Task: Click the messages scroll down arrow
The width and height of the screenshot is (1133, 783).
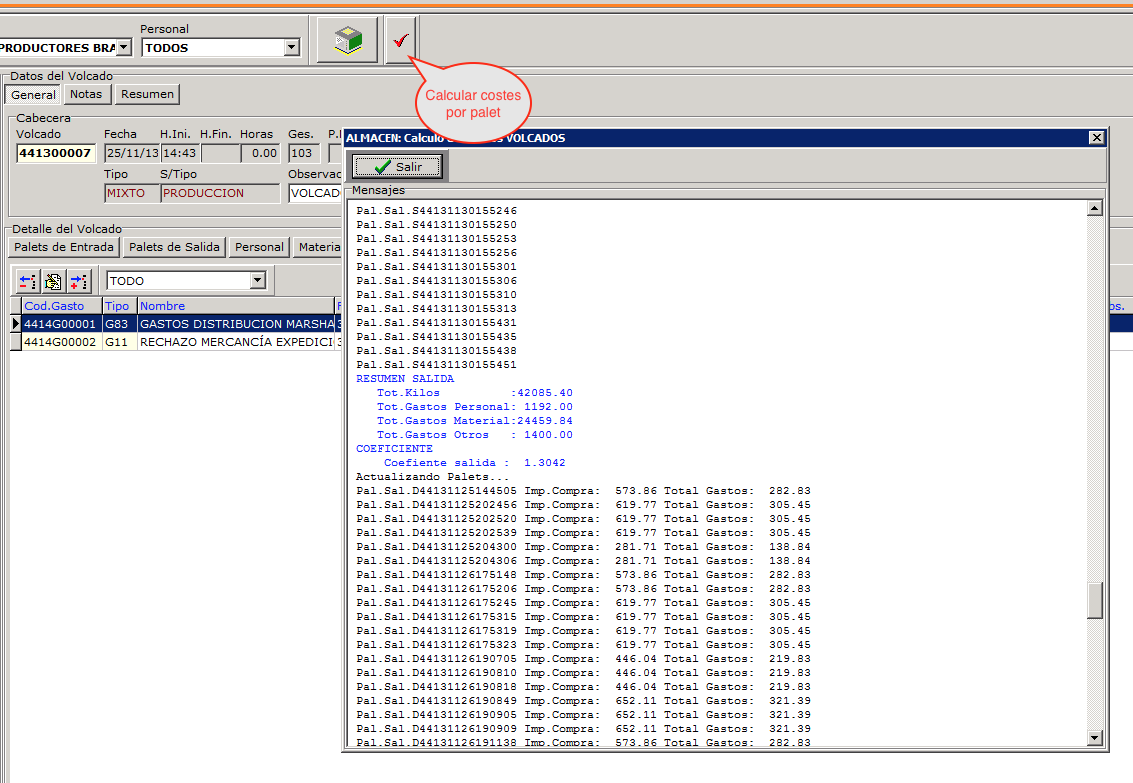Action: pos(1095,738)
